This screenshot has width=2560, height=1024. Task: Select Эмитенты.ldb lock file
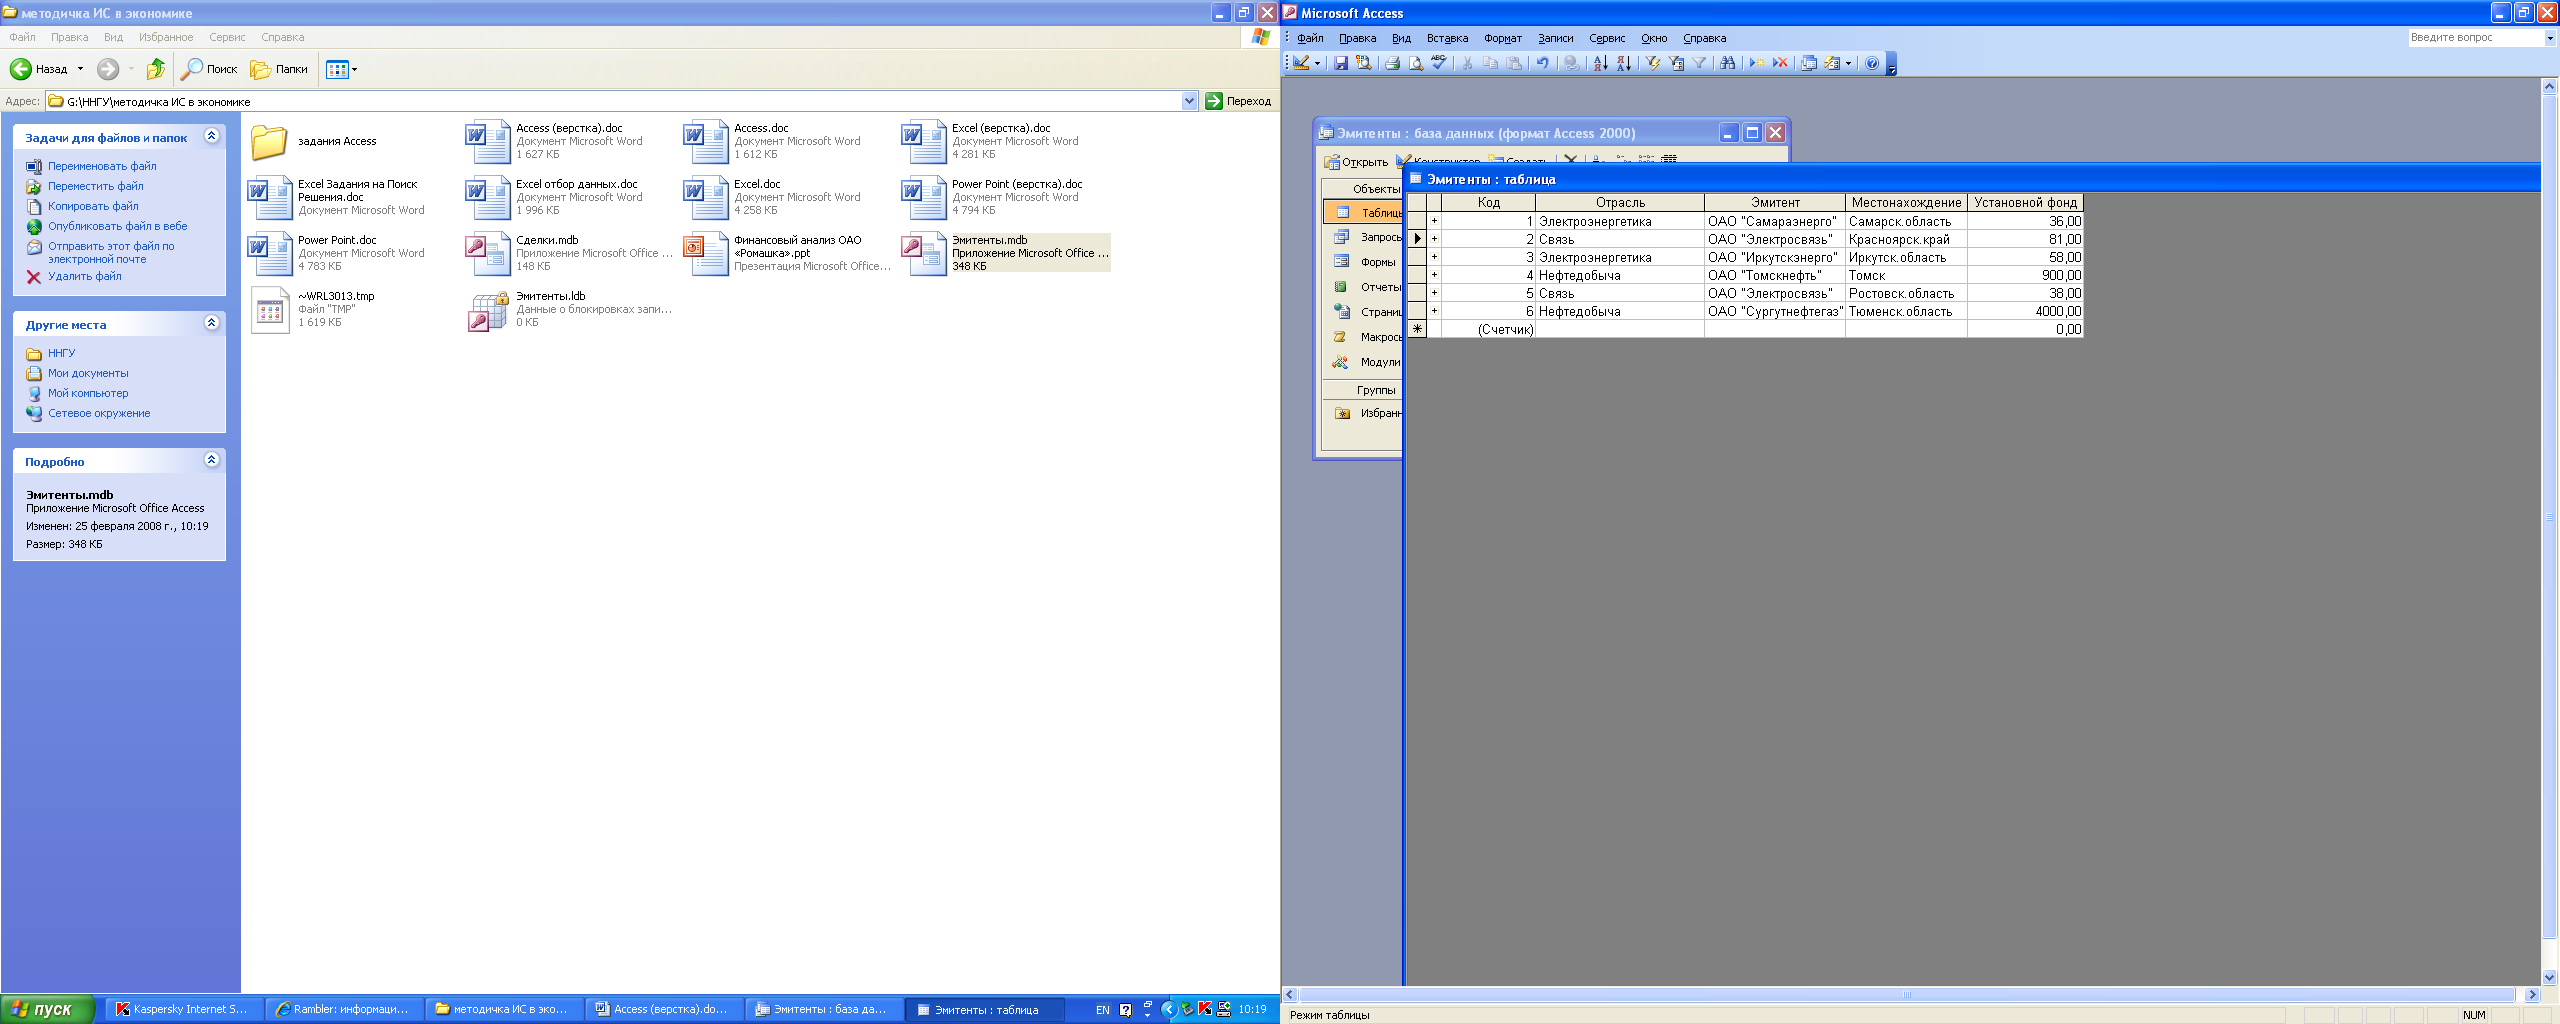pyautogui.click(x=570, y=309)
